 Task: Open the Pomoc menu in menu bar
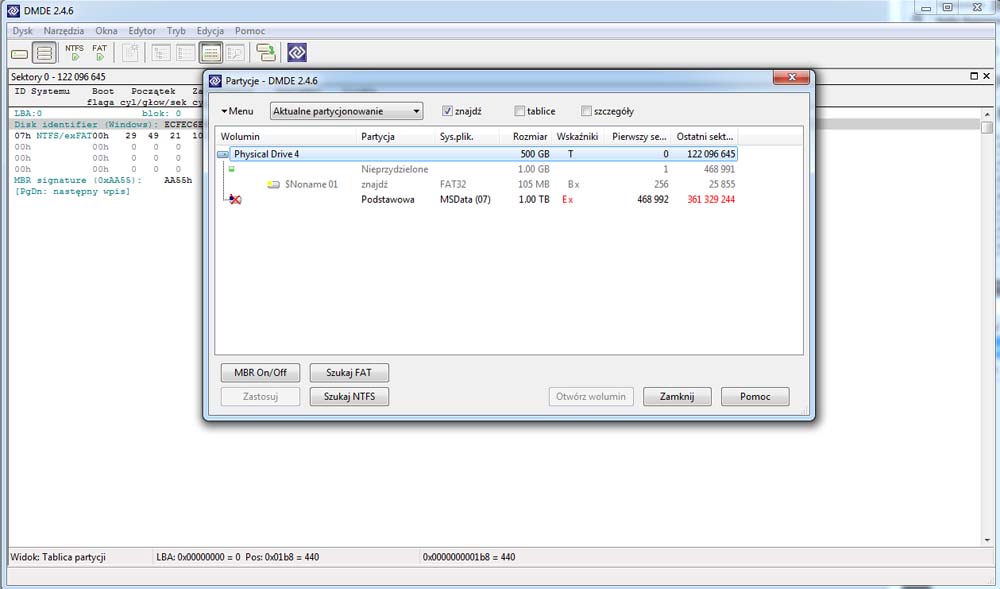pyautogui.click(x=250, y=31)
